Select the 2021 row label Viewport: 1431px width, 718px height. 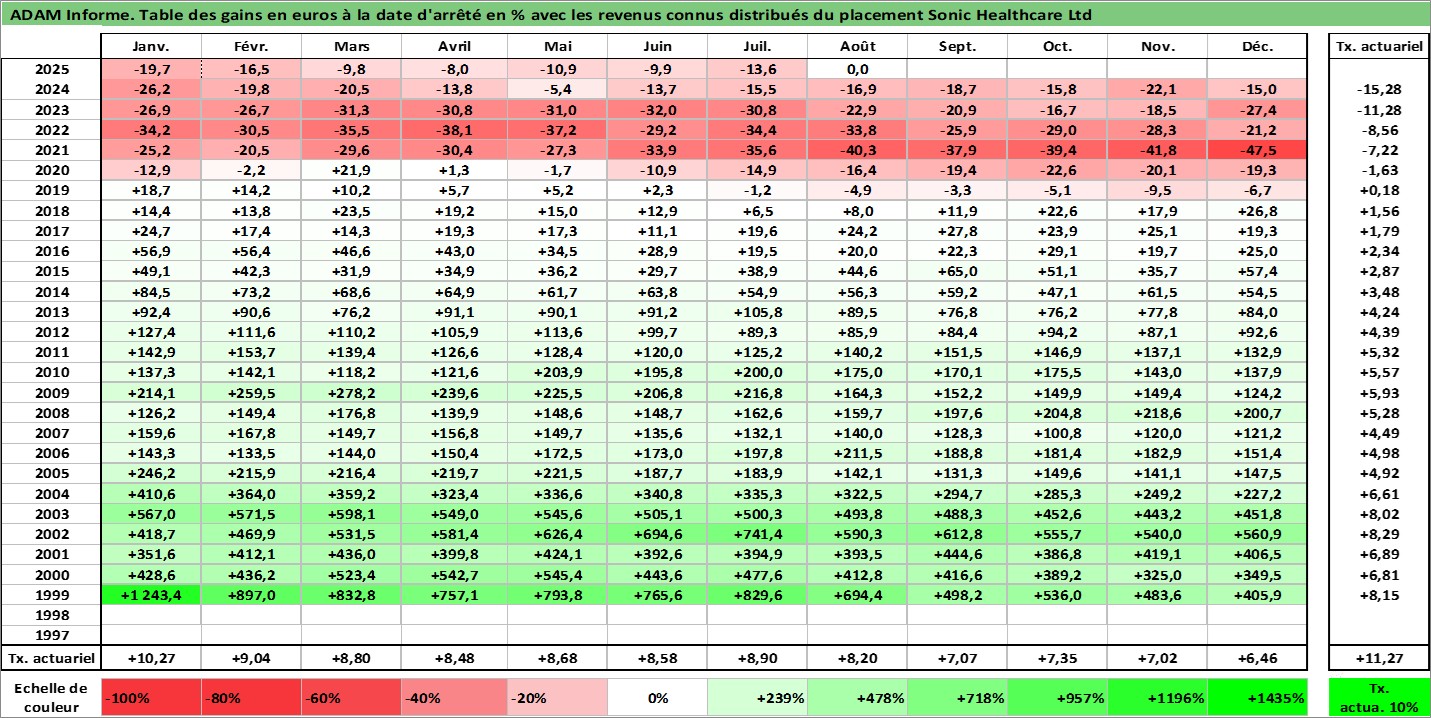coord(51,150)
